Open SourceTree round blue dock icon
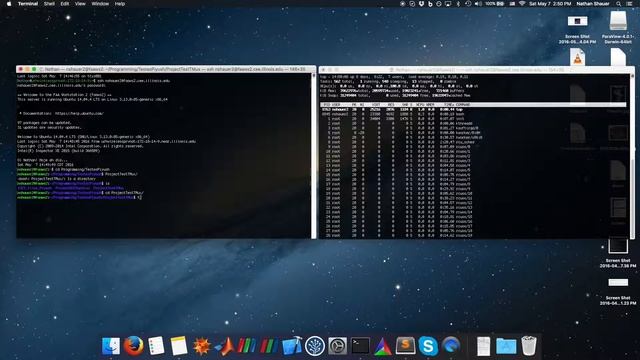The height and width of the screenshot is (360, 640). (315, 346)
